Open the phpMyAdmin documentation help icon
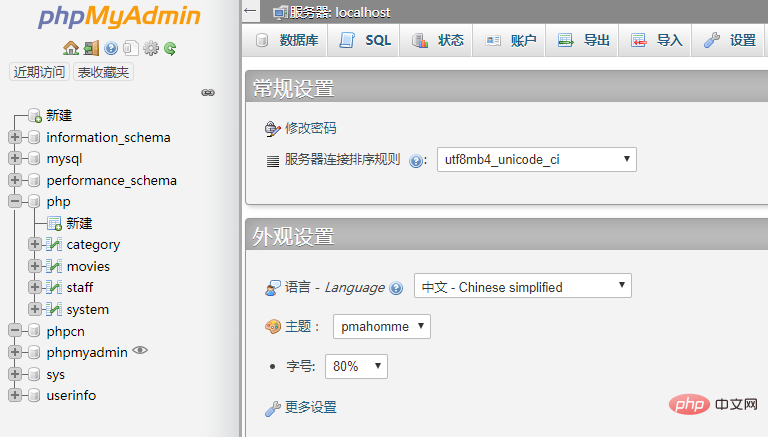Image resolution: width=768 pixels, height=437 pixels. (x=111, y=48)
